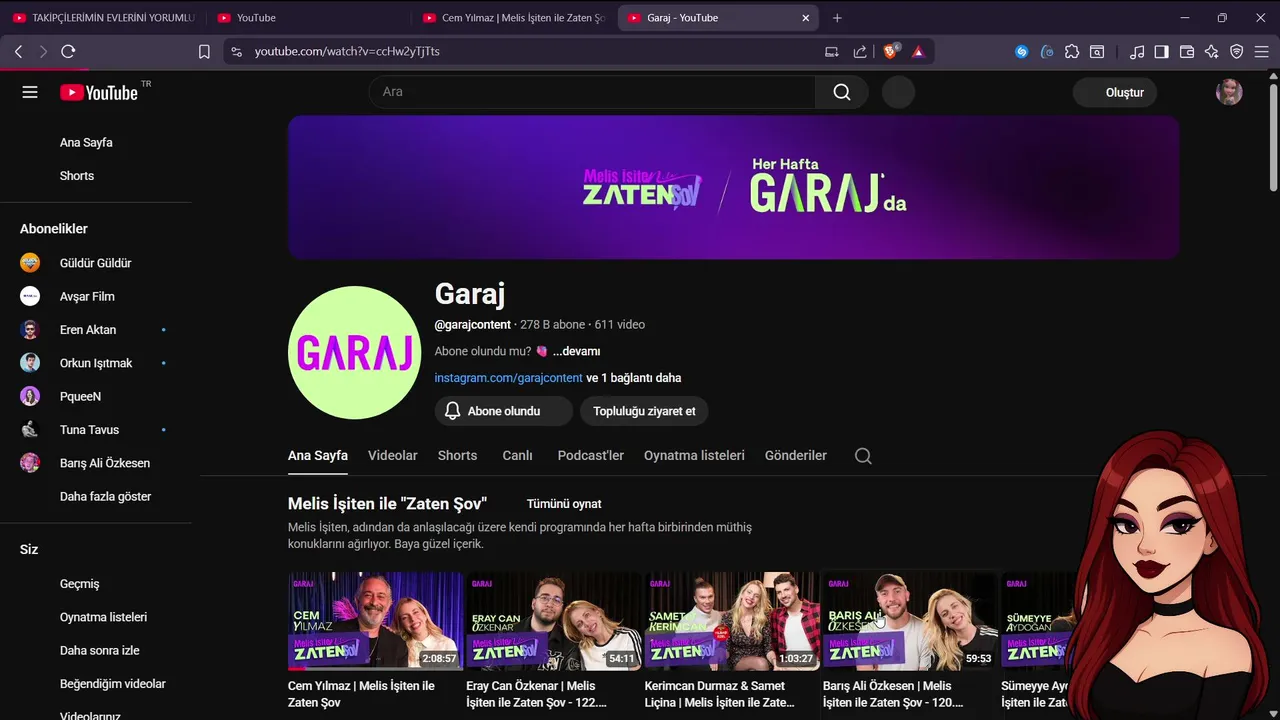Expand channel description with ...devamı

pos(576,351)
